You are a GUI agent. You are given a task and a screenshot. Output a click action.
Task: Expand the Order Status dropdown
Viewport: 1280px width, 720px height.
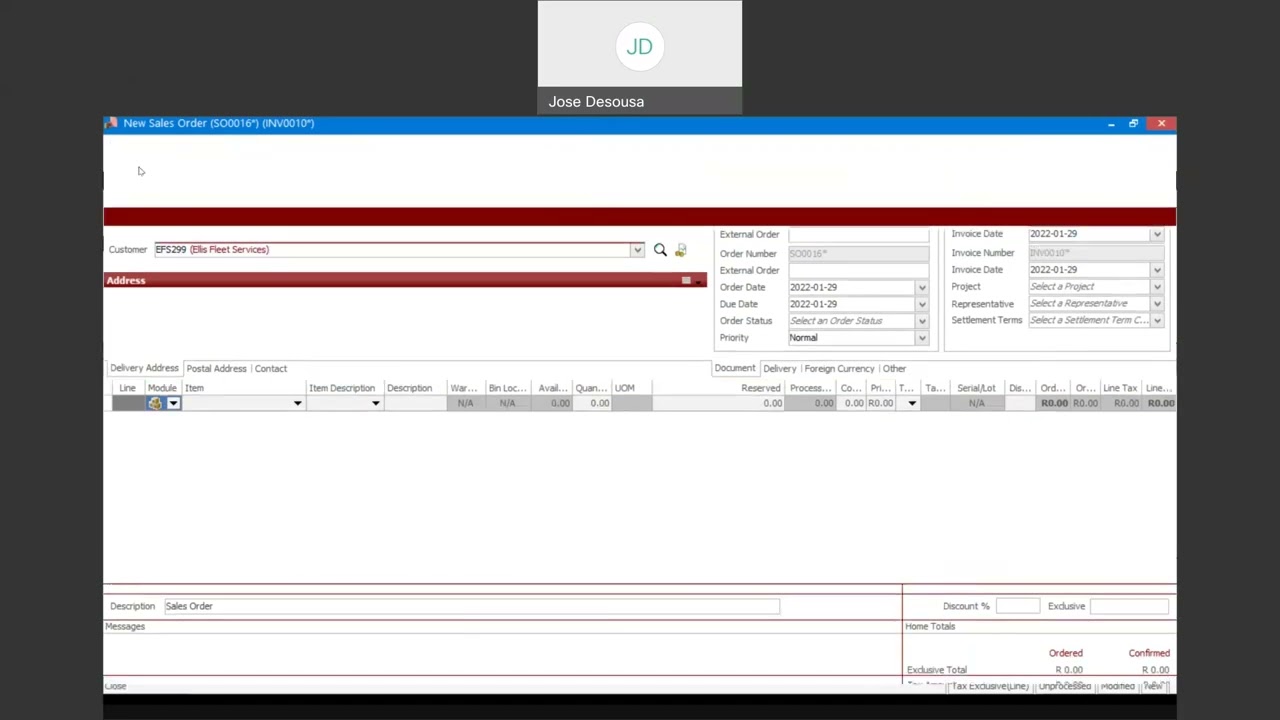pos(922,322)
